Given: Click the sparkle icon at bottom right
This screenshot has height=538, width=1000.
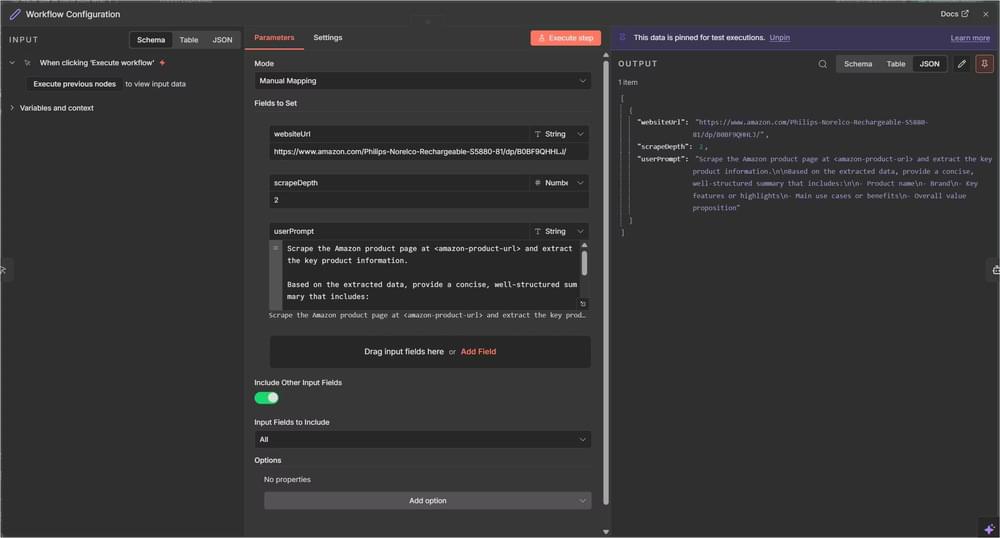Looking at the screenshot, I should (989, 528).
